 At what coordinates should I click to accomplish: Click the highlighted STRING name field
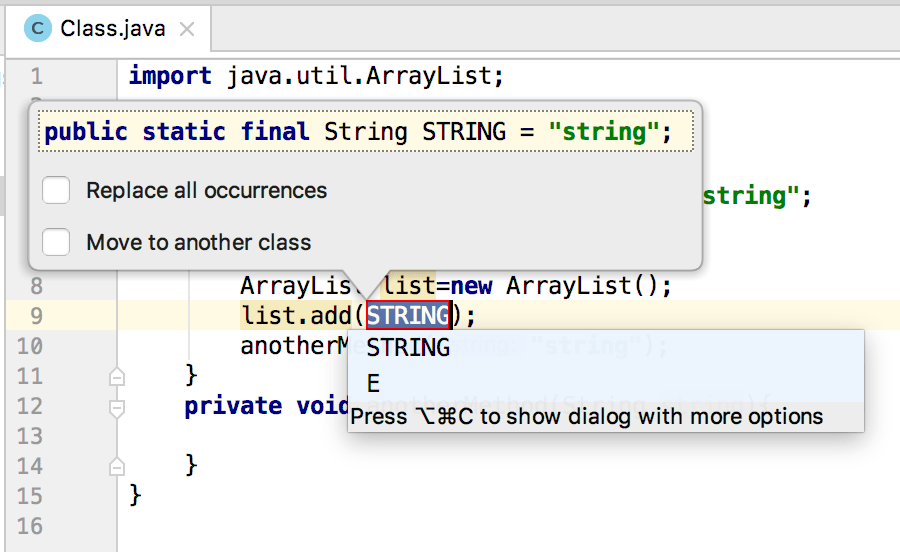[x=409, y=316]
